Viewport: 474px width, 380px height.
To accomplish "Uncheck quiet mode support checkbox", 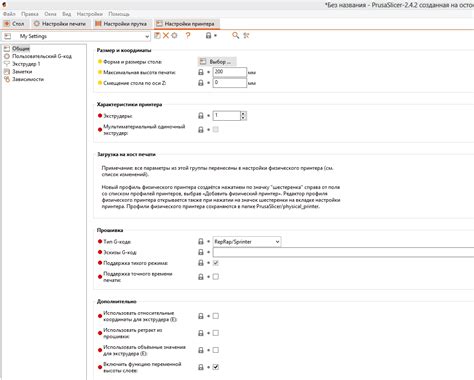I will coord(216,263).
